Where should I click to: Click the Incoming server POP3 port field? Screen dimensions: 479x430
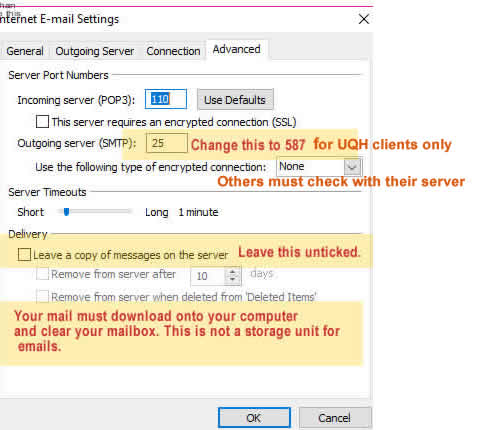tap(166, 99)
